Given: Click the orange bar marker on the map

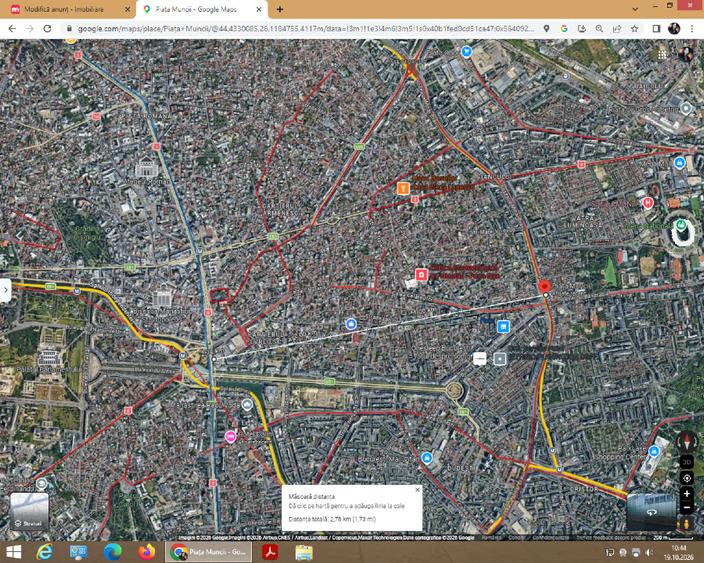Looking at the screenshot, I should pyautogui.click(x=403, y=188).
